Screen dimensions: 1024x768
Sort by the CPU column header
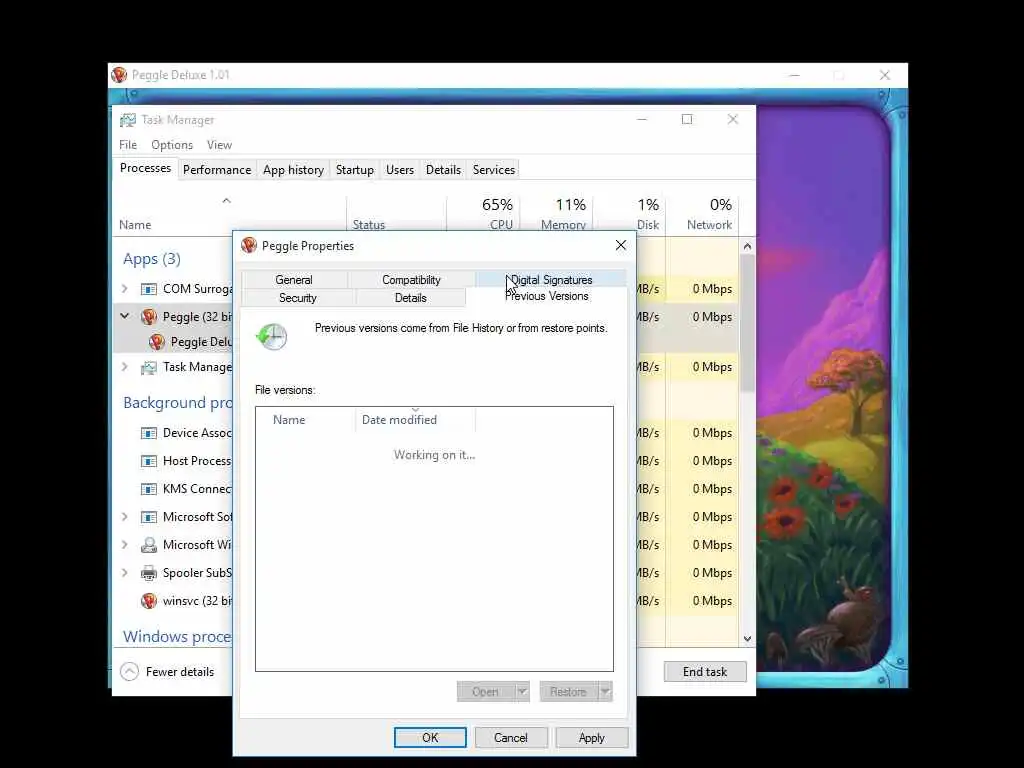tap(484, 213)
